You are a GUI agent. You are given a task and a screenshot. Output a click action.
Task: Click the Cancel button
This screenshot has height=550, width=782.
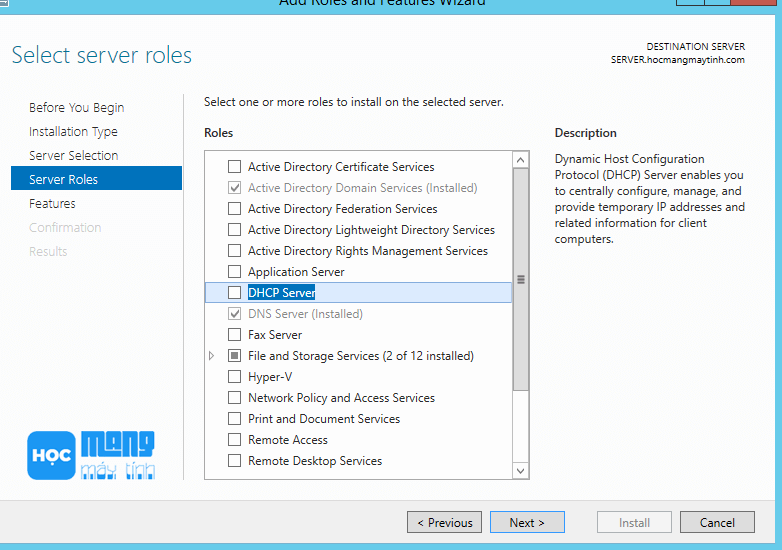click(x=717, y=522)
